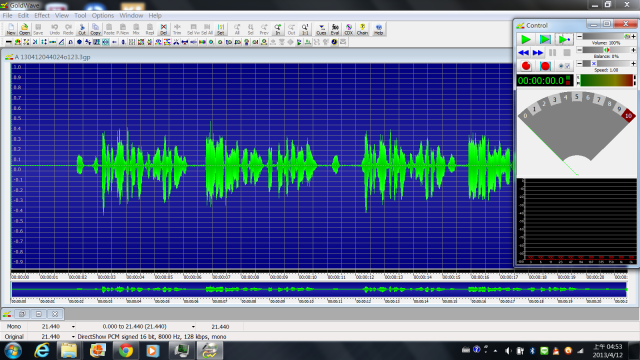Click the Cut toolbar icon
The image size is (640, 360).
click(x=82, y=29)
